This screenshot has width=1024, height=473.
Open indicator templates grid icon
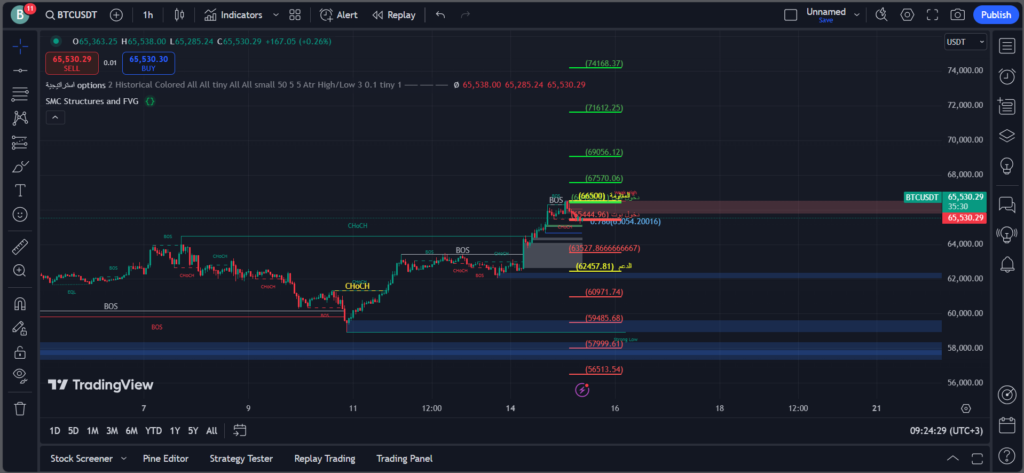click(295, 14)
